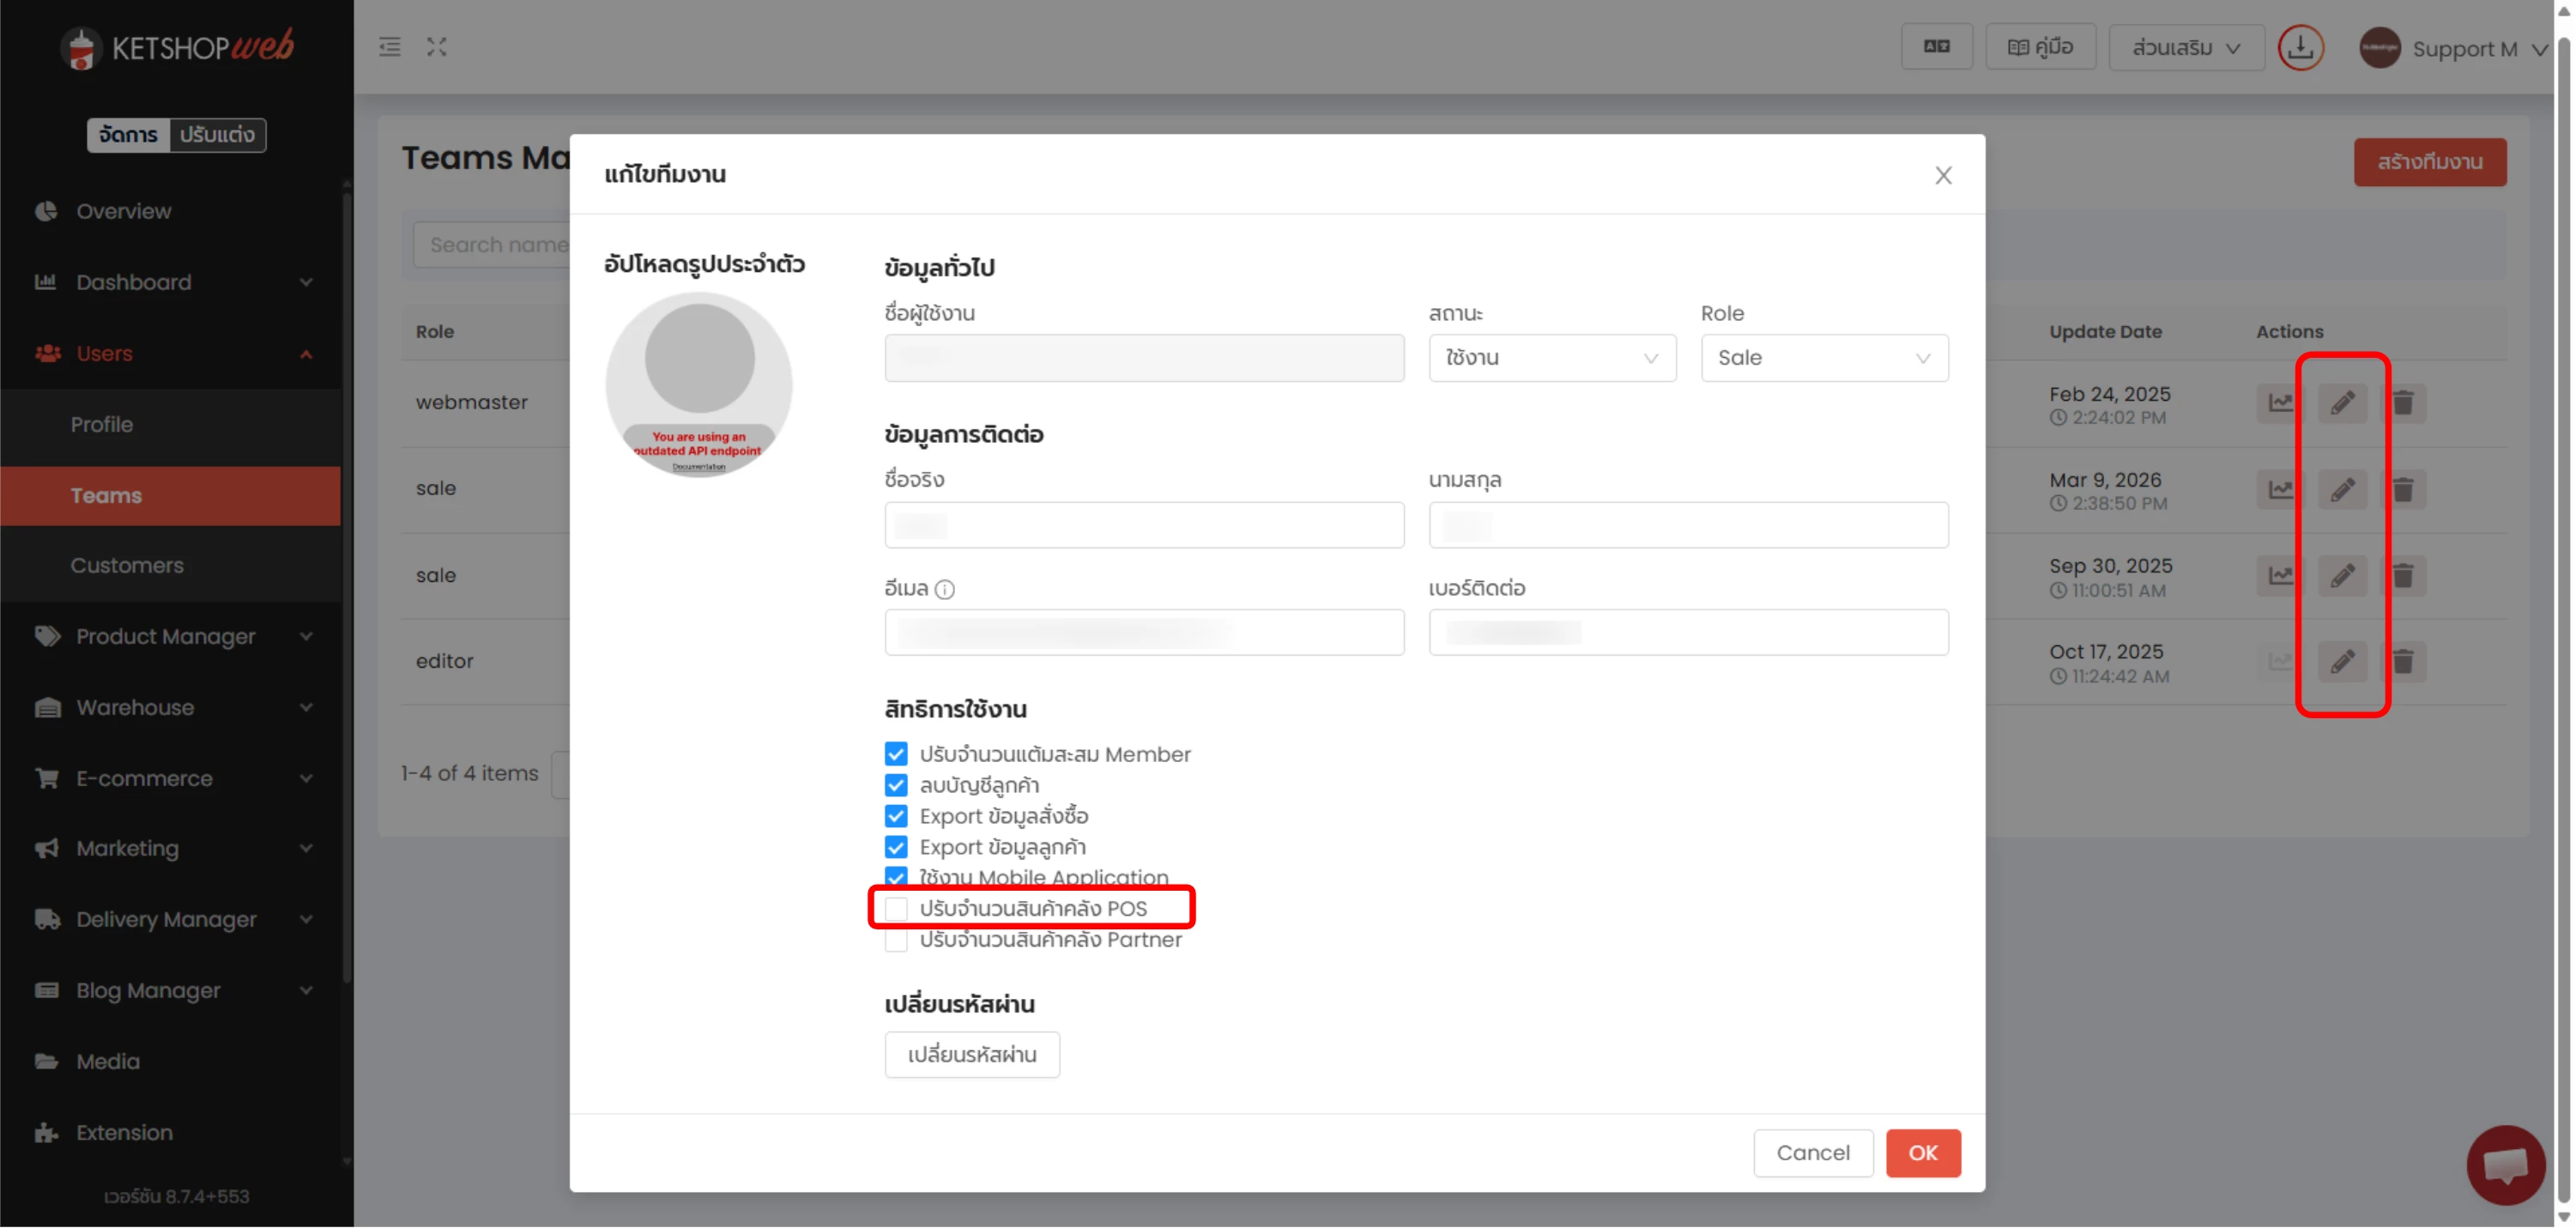Uncheck ลบบัญชีลูกค้า permission
Viewport: 2576px width, 1228px height.
(896, 785)
